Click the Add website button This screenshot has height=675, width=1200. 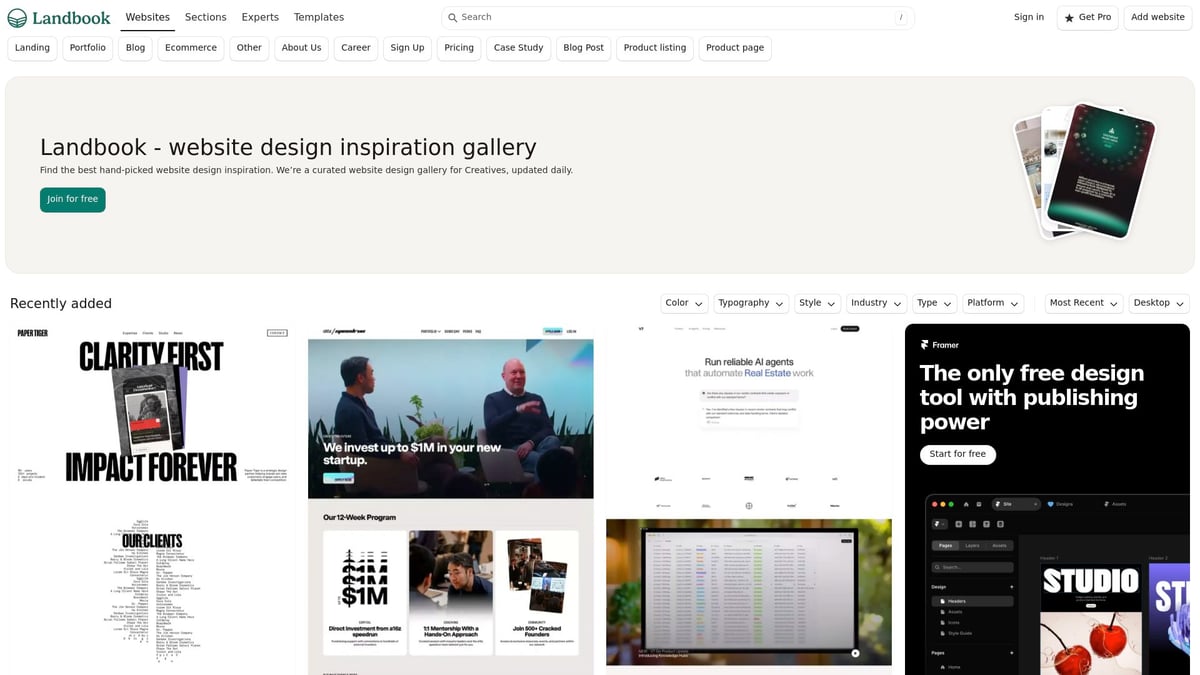click(1157, 17)
